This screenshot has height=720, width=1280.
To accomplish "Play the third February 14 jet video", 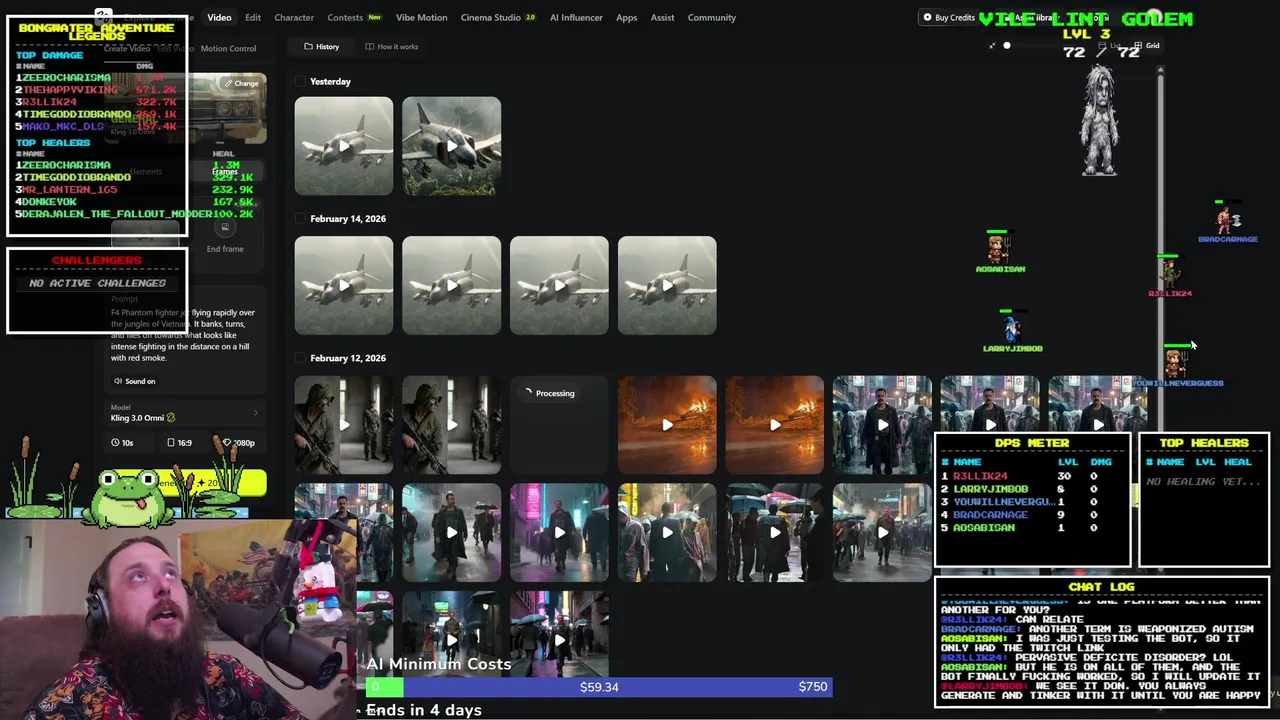I will 559,286.
